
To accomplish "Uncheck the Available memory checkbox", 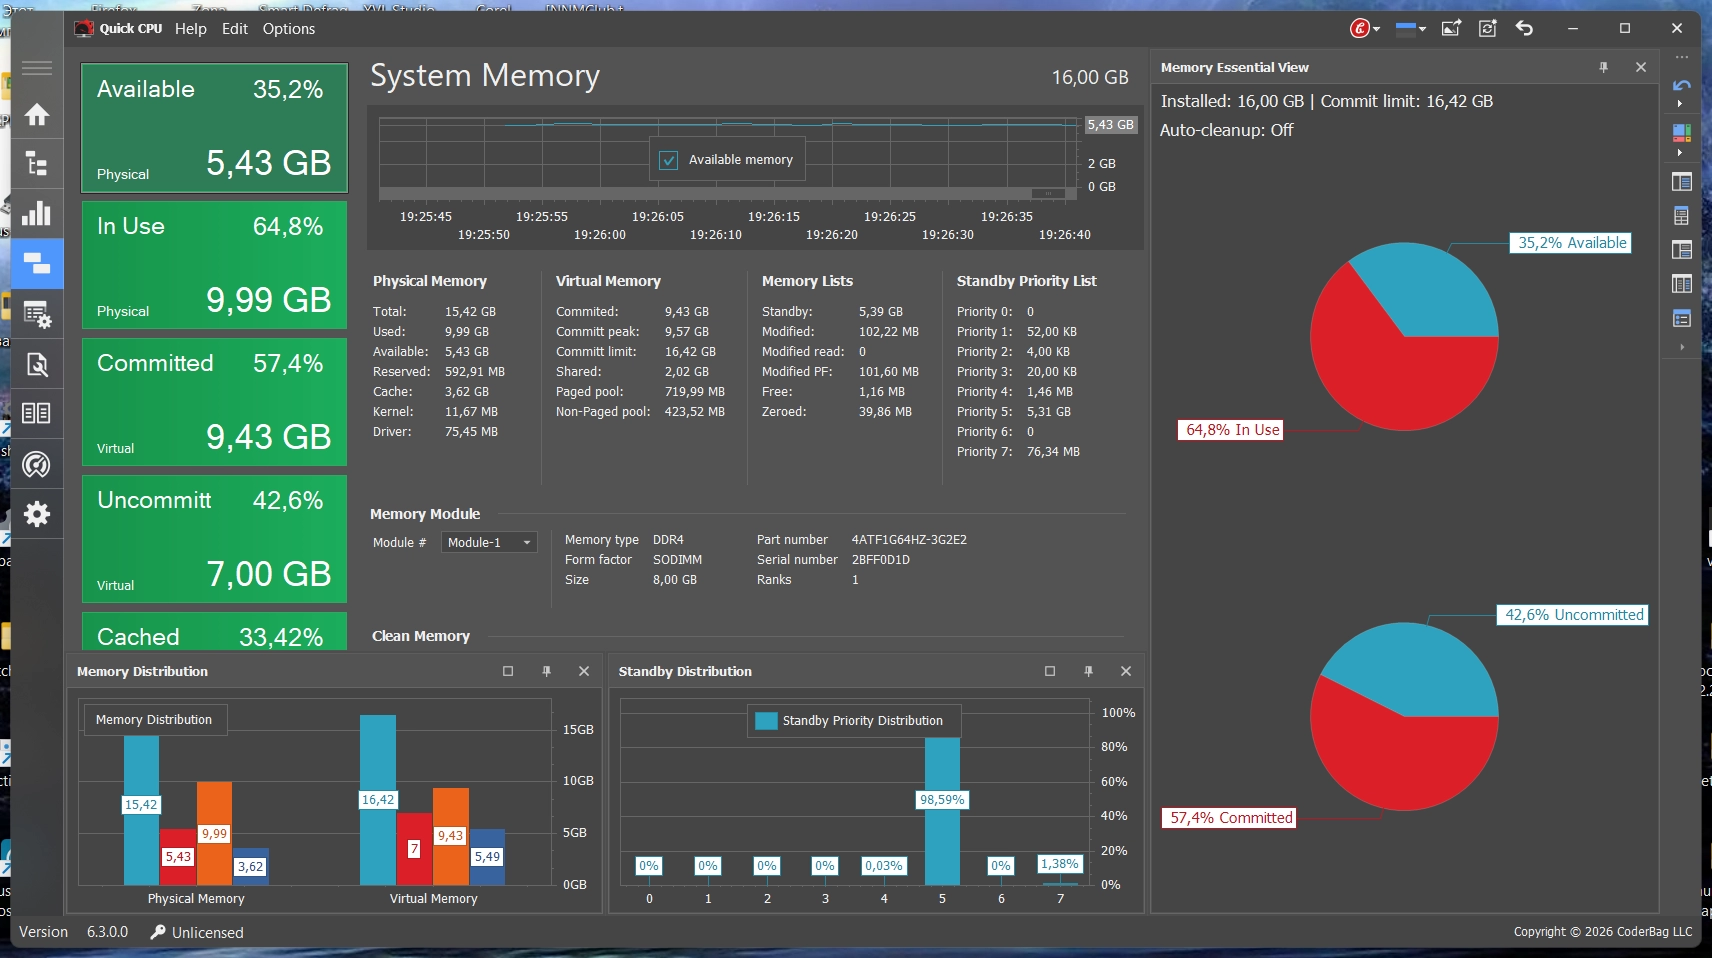I will coord(669,160).
